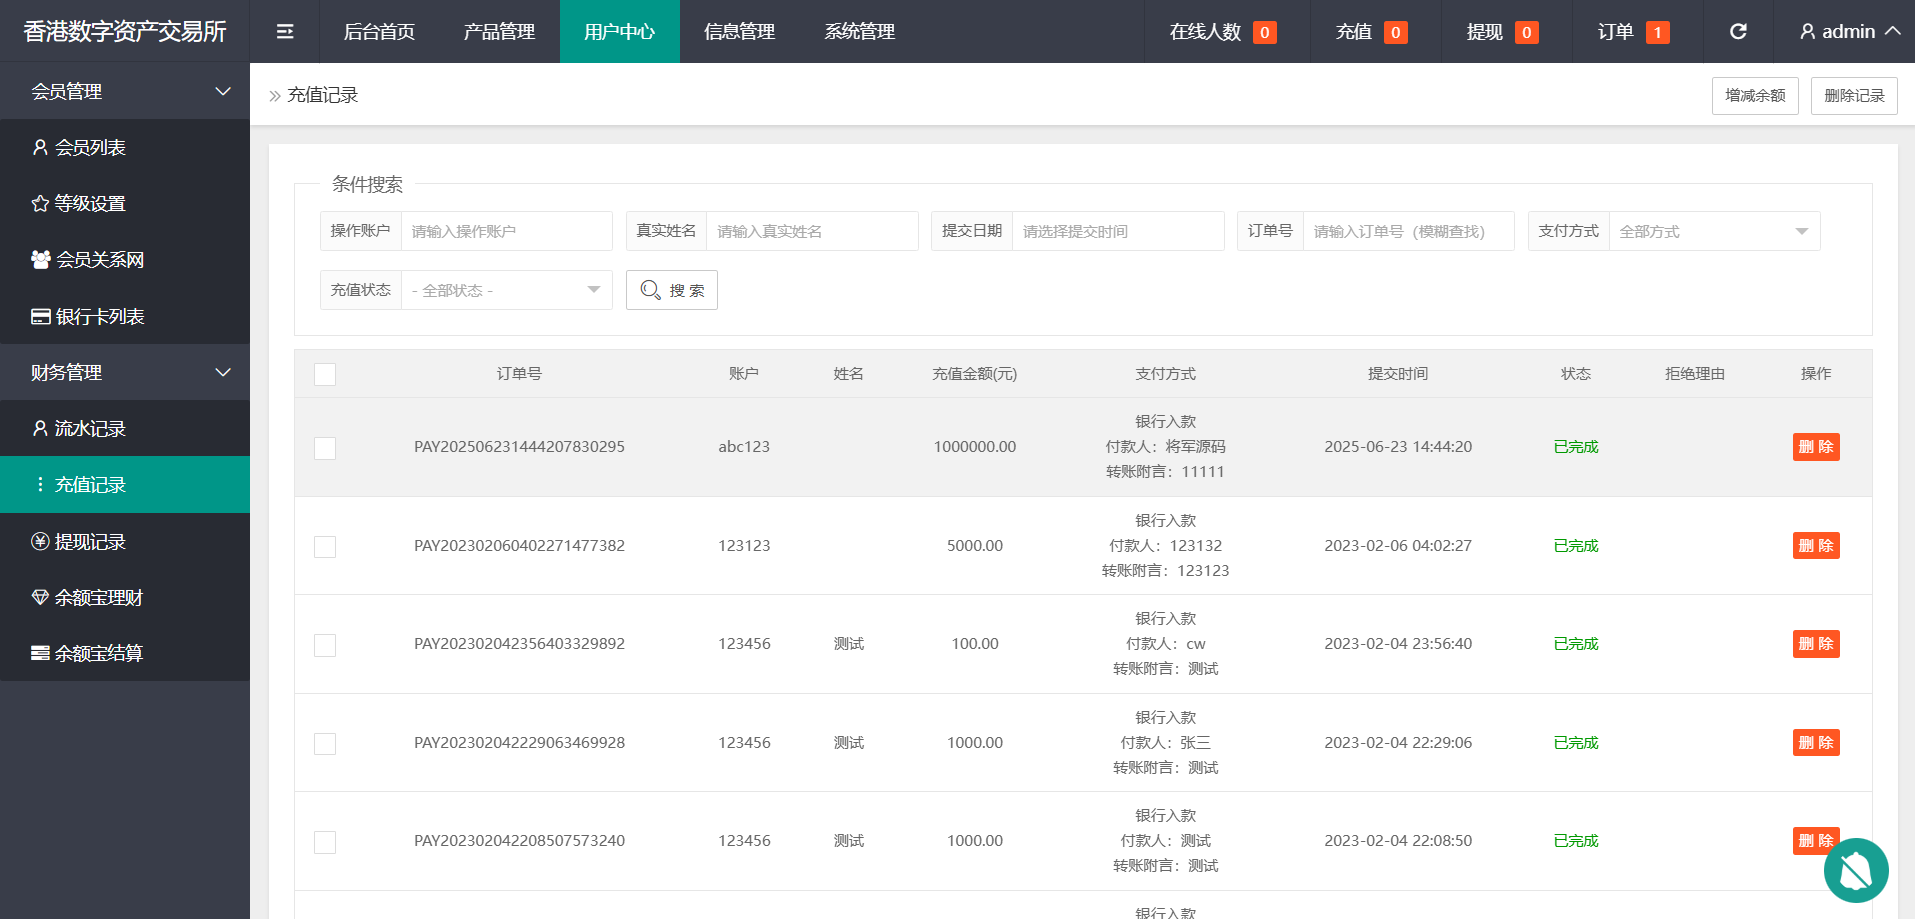Viewport: 1915px width, 919px height.
Task: Open the 后台首页 tab
Action: click(379, 32)
